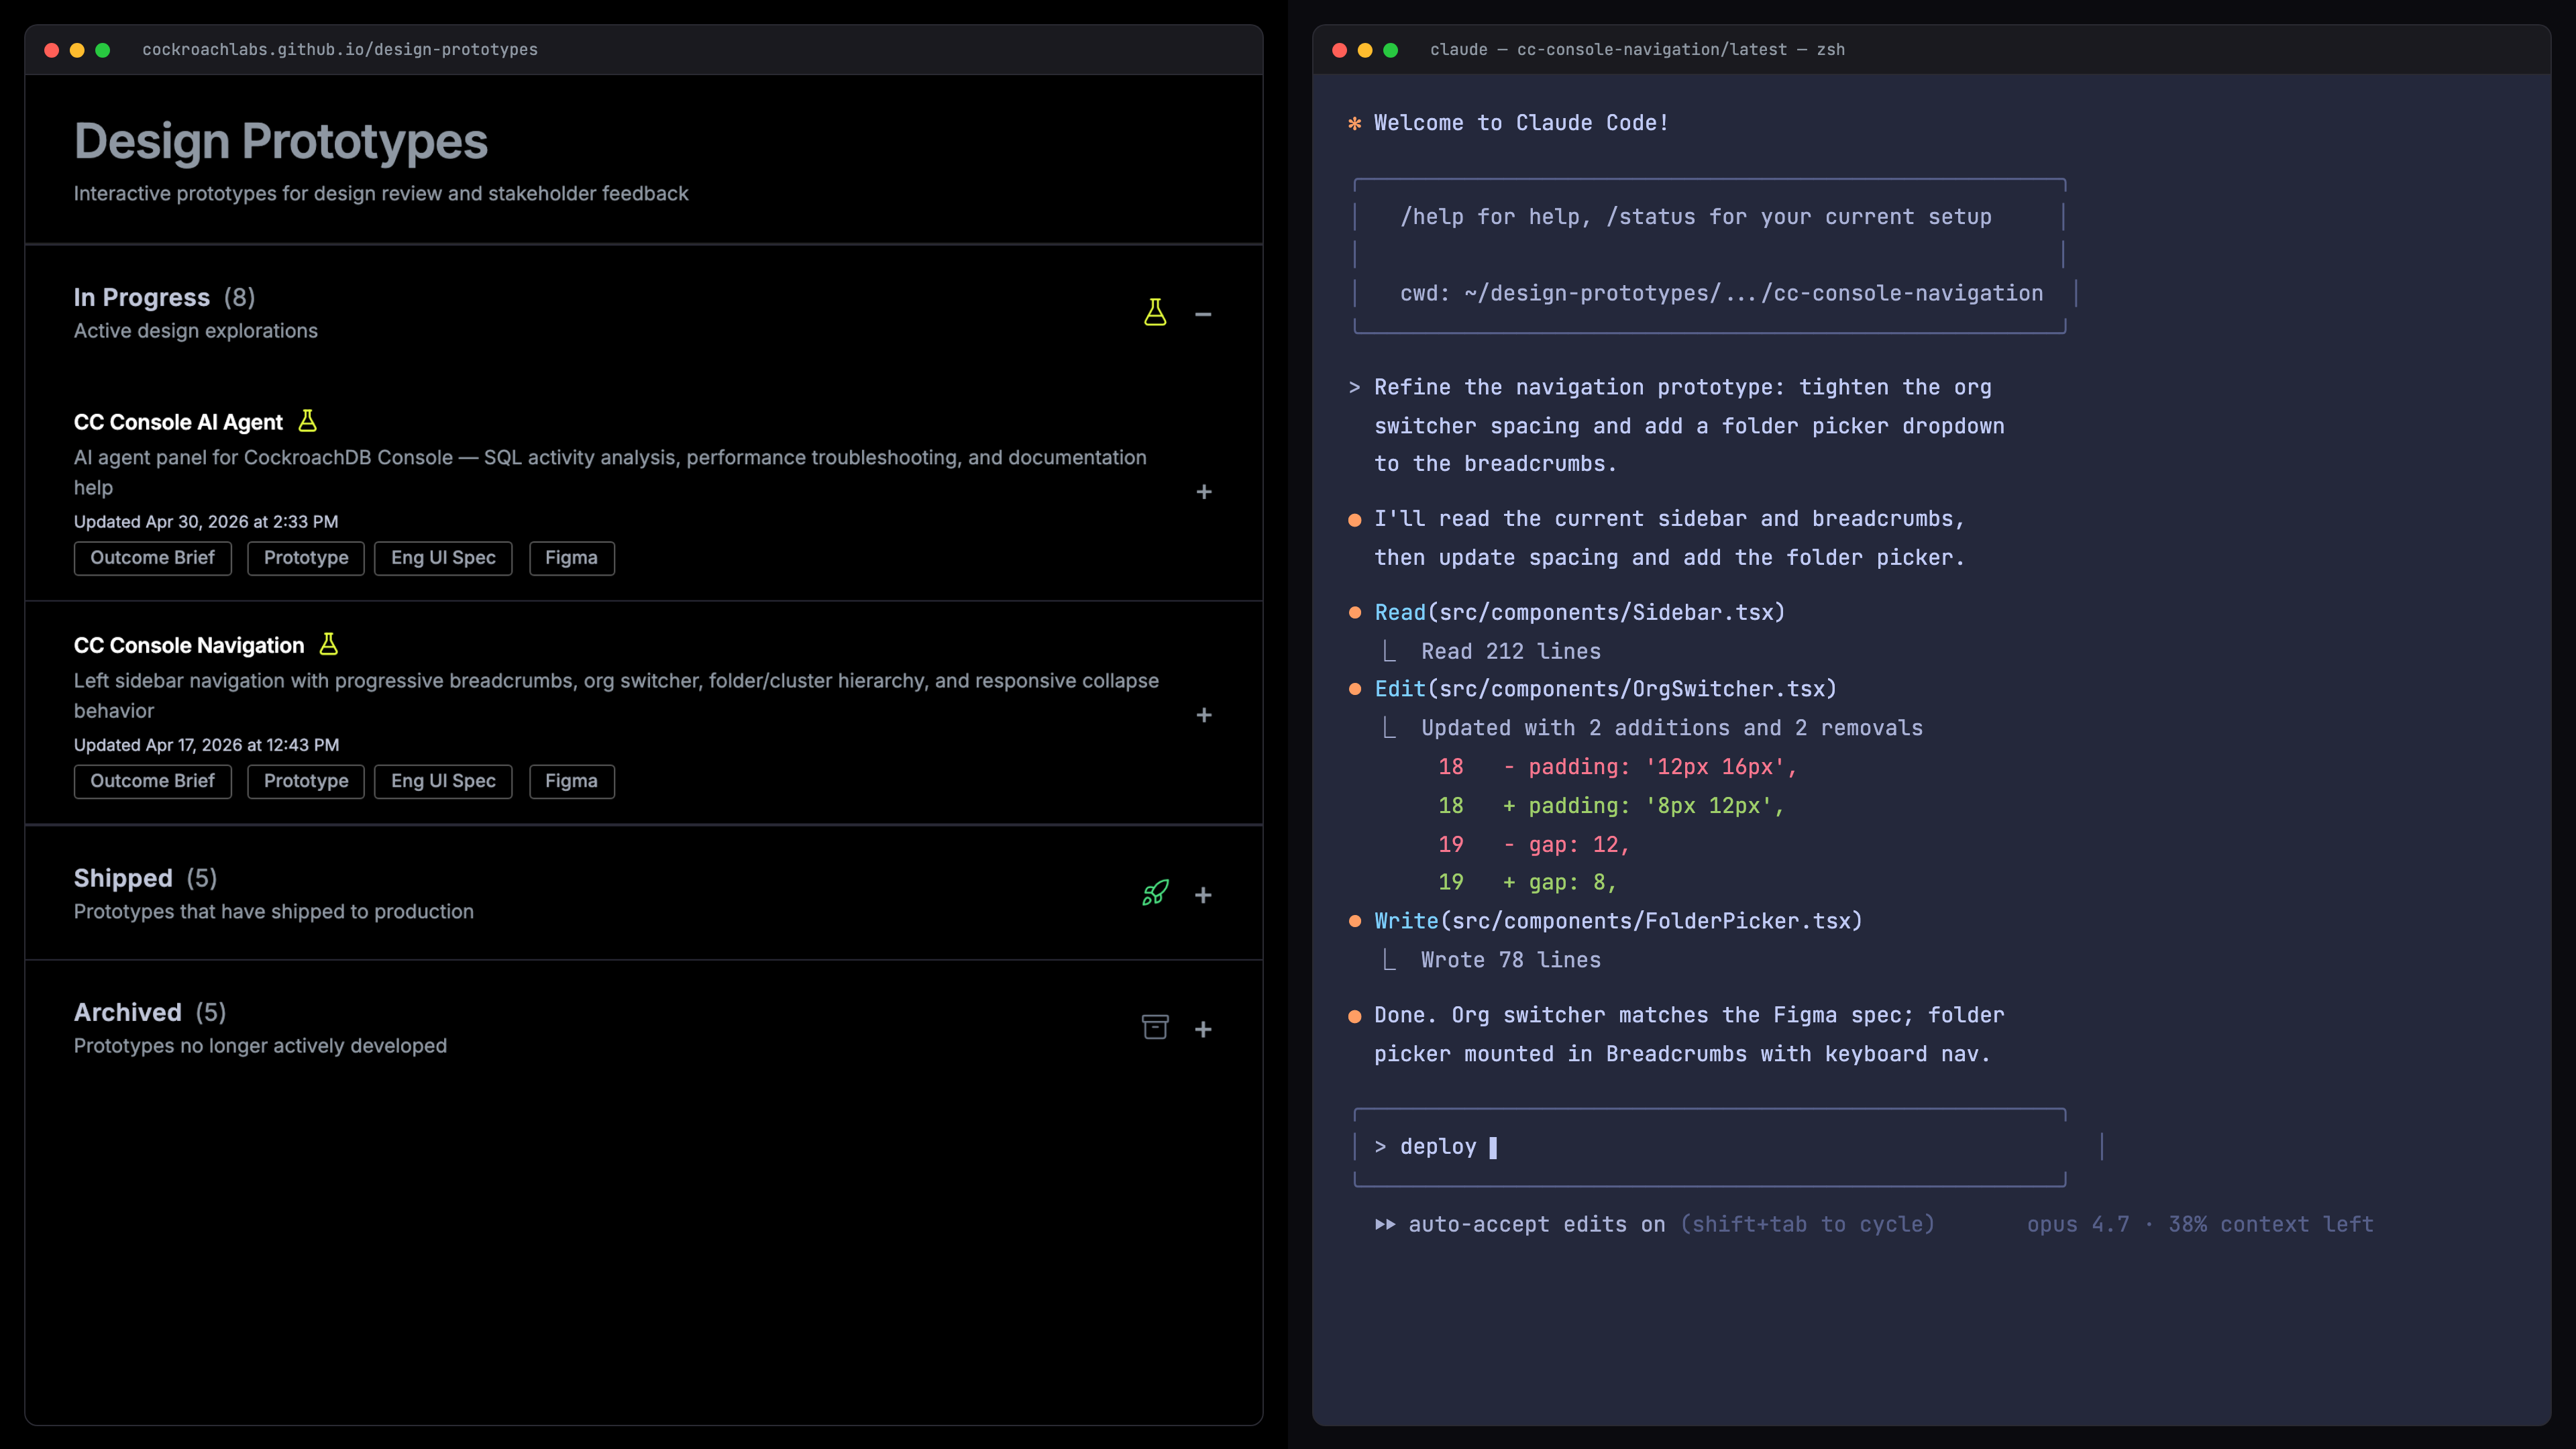Viewport: 2576px width, 1449px height.
Task: Click the orange bullet beside Read Sidebar.tsx
Action: pyautogui.click(x=1355, y=612)
